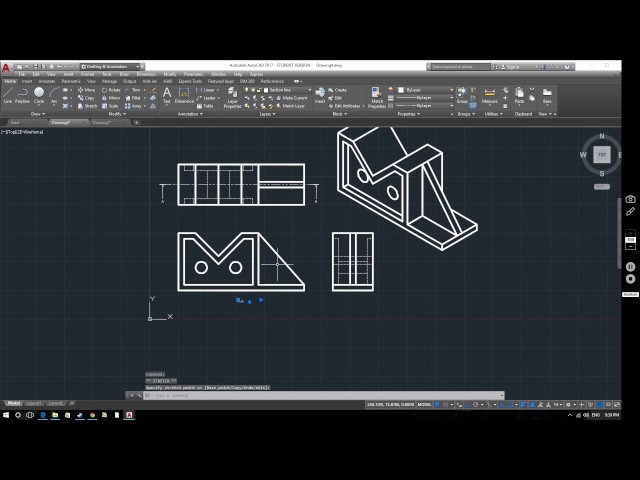Image resolution: width=640 pixels, height=480 pixels.
Task: Open the Section line layer dropdown
Action: click(278, 90)
